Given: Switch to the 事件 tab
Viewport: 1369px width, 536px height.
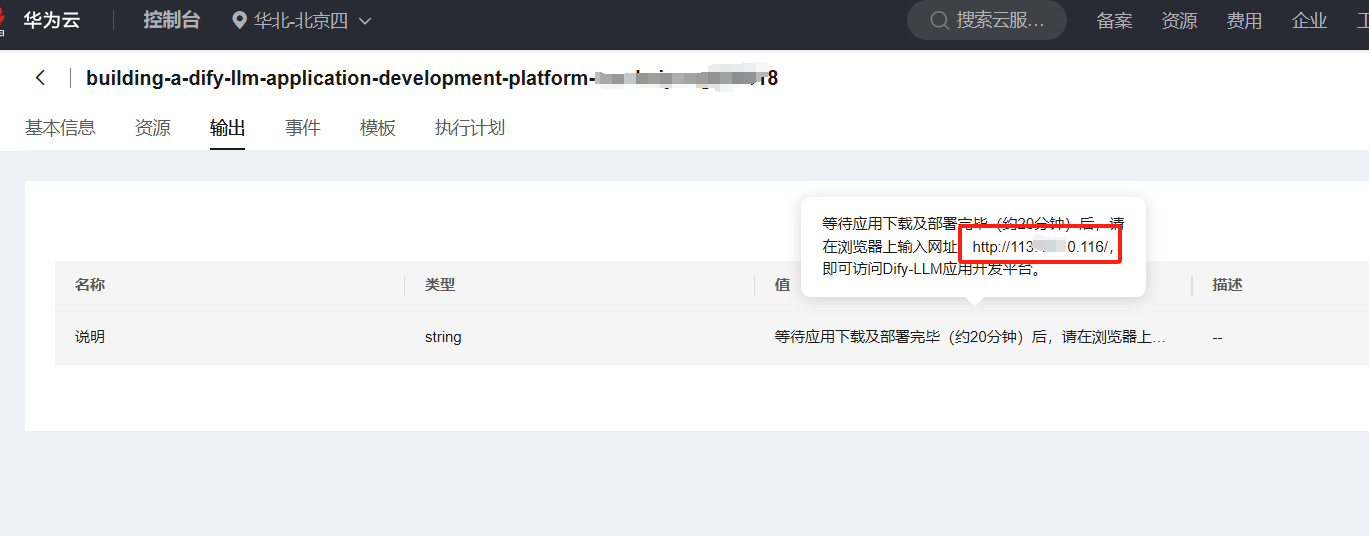Looking at the screenshot, I should point(302,128).
